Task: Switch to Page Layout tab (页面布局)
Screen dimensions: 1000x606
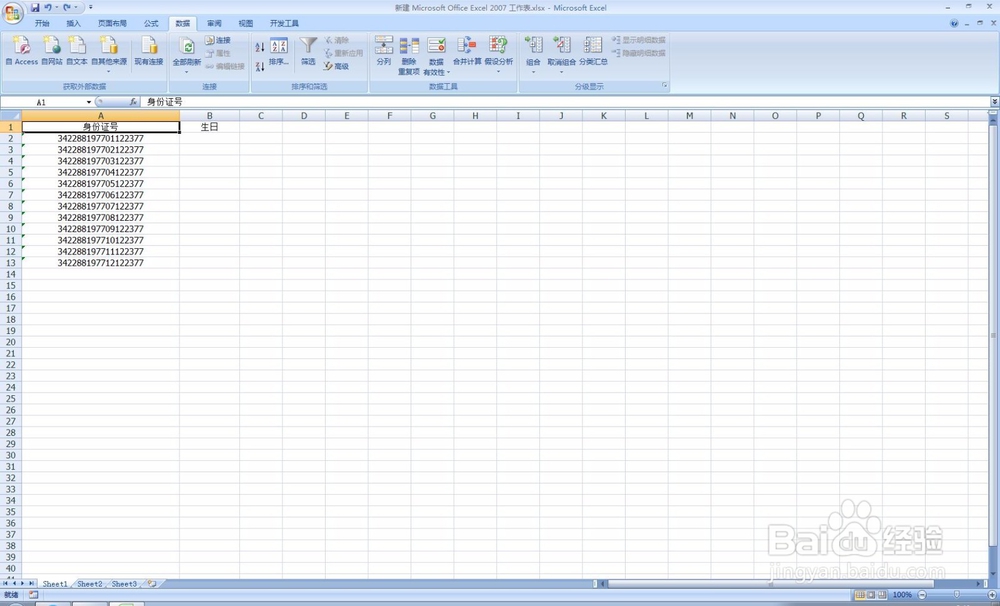Action: (112, 24)
